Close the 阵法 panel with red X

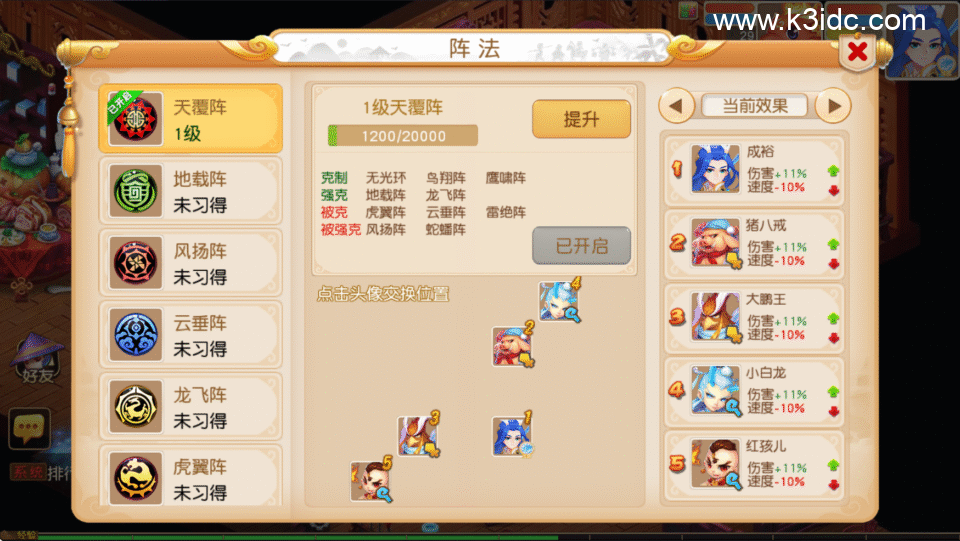[x=857, y=51]
